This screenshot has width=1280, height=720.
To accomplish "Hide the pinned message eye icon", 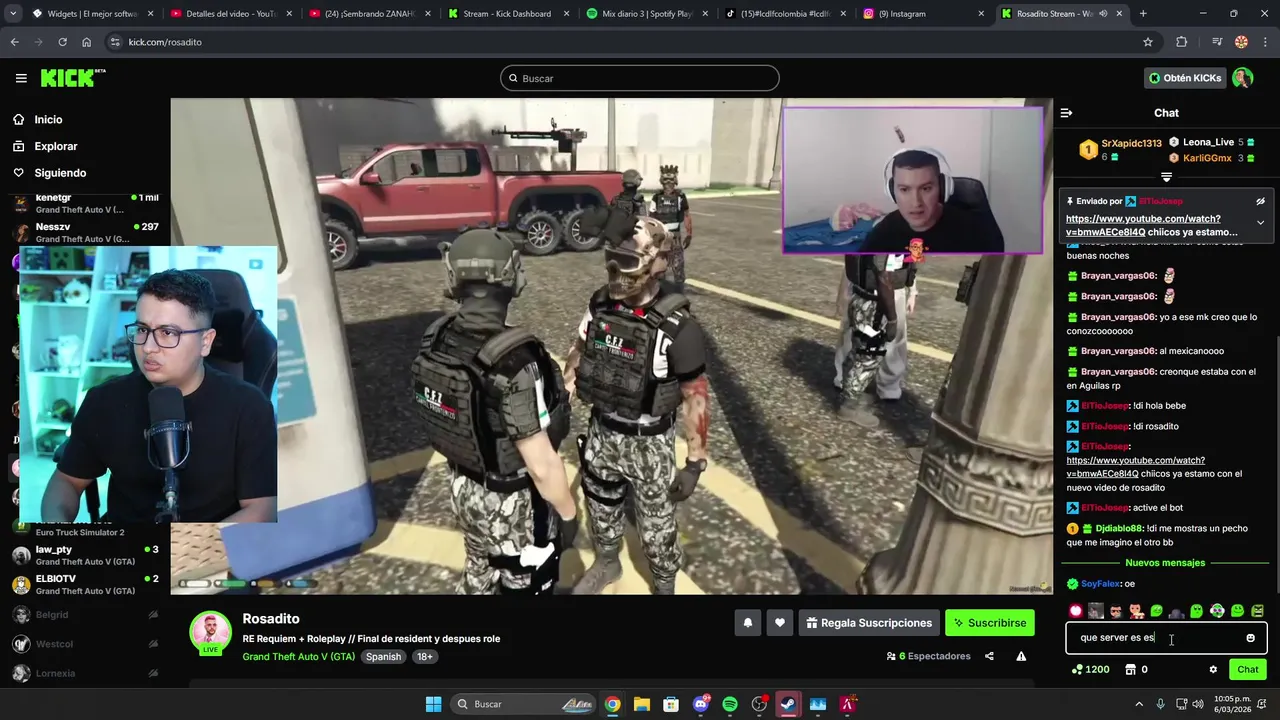I will tap(1260, 201).
